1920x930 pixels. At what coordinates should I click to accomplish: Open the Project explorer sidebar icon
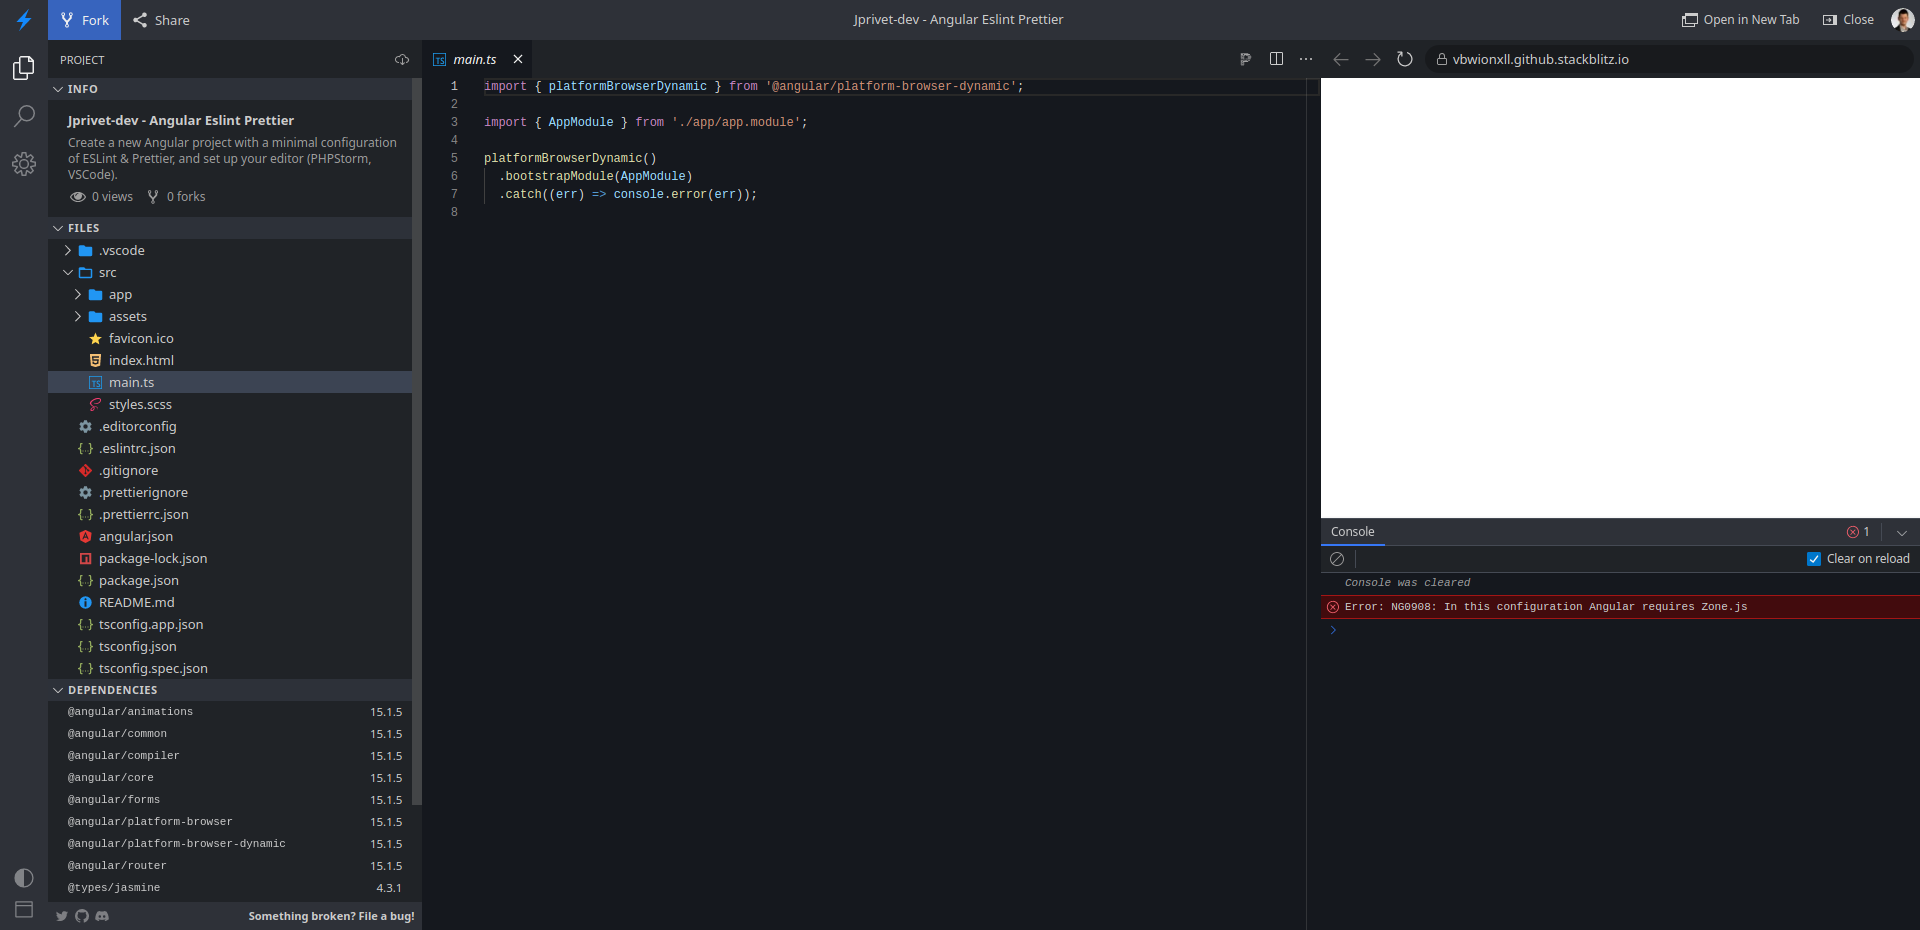[24, 67]
